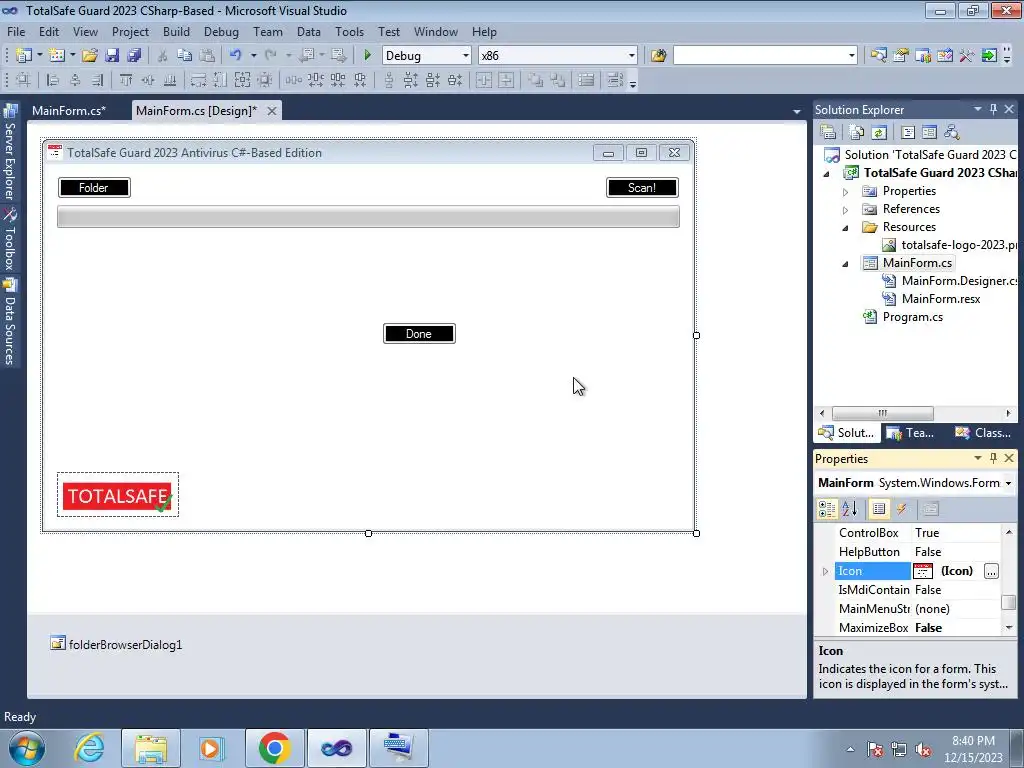Screen dimensions: 1024x768
Task: Select the Scan! button on form
Action: point(642,187)
